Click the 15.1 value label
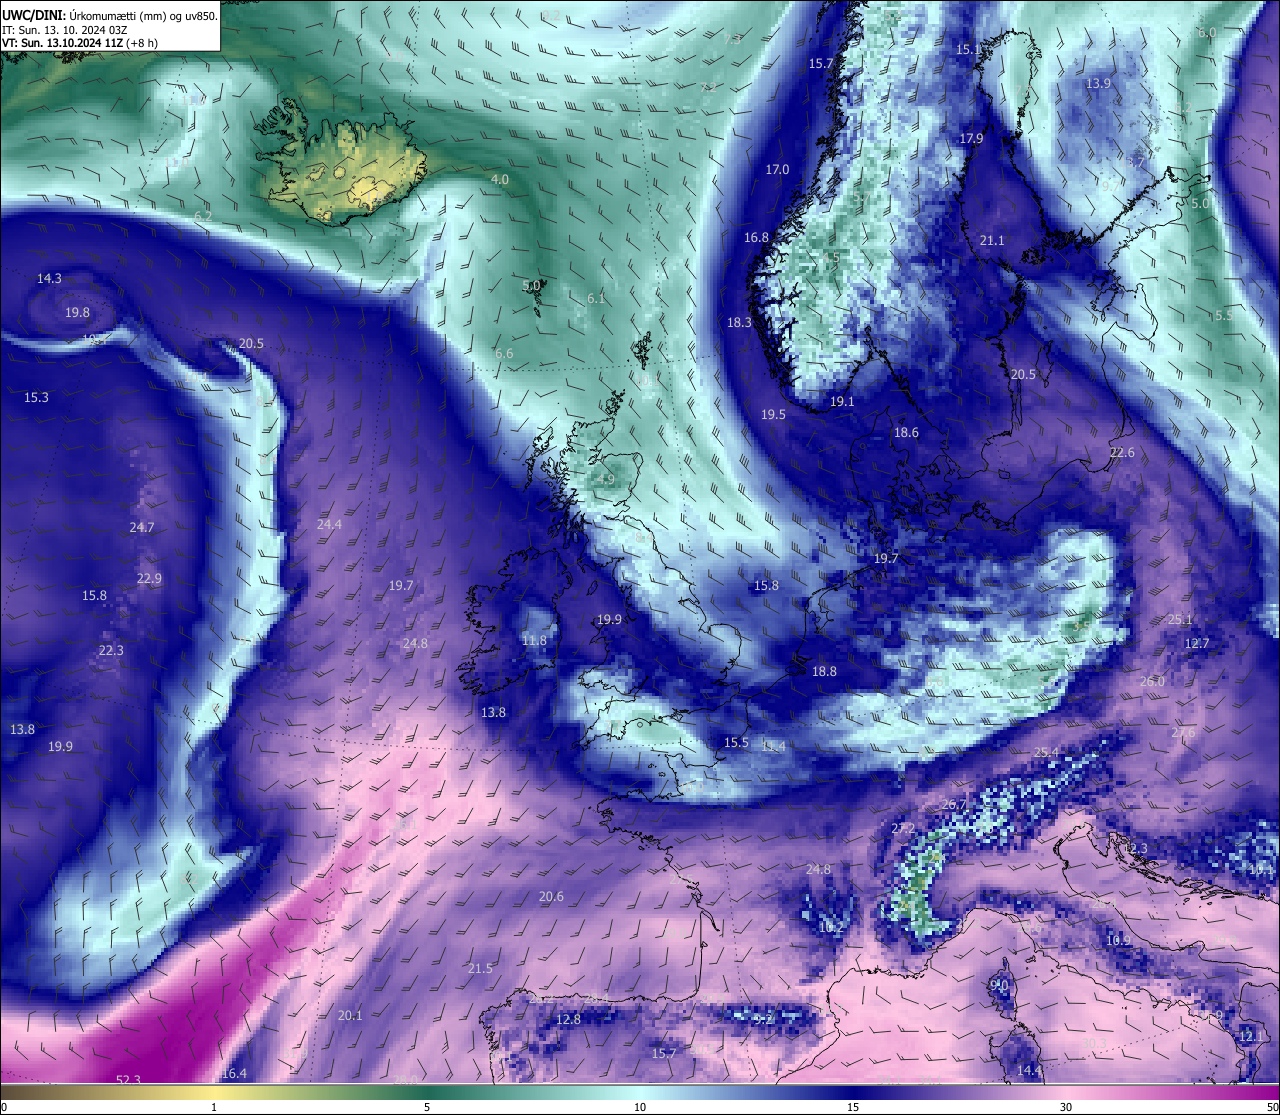 (x=968, y=50)
